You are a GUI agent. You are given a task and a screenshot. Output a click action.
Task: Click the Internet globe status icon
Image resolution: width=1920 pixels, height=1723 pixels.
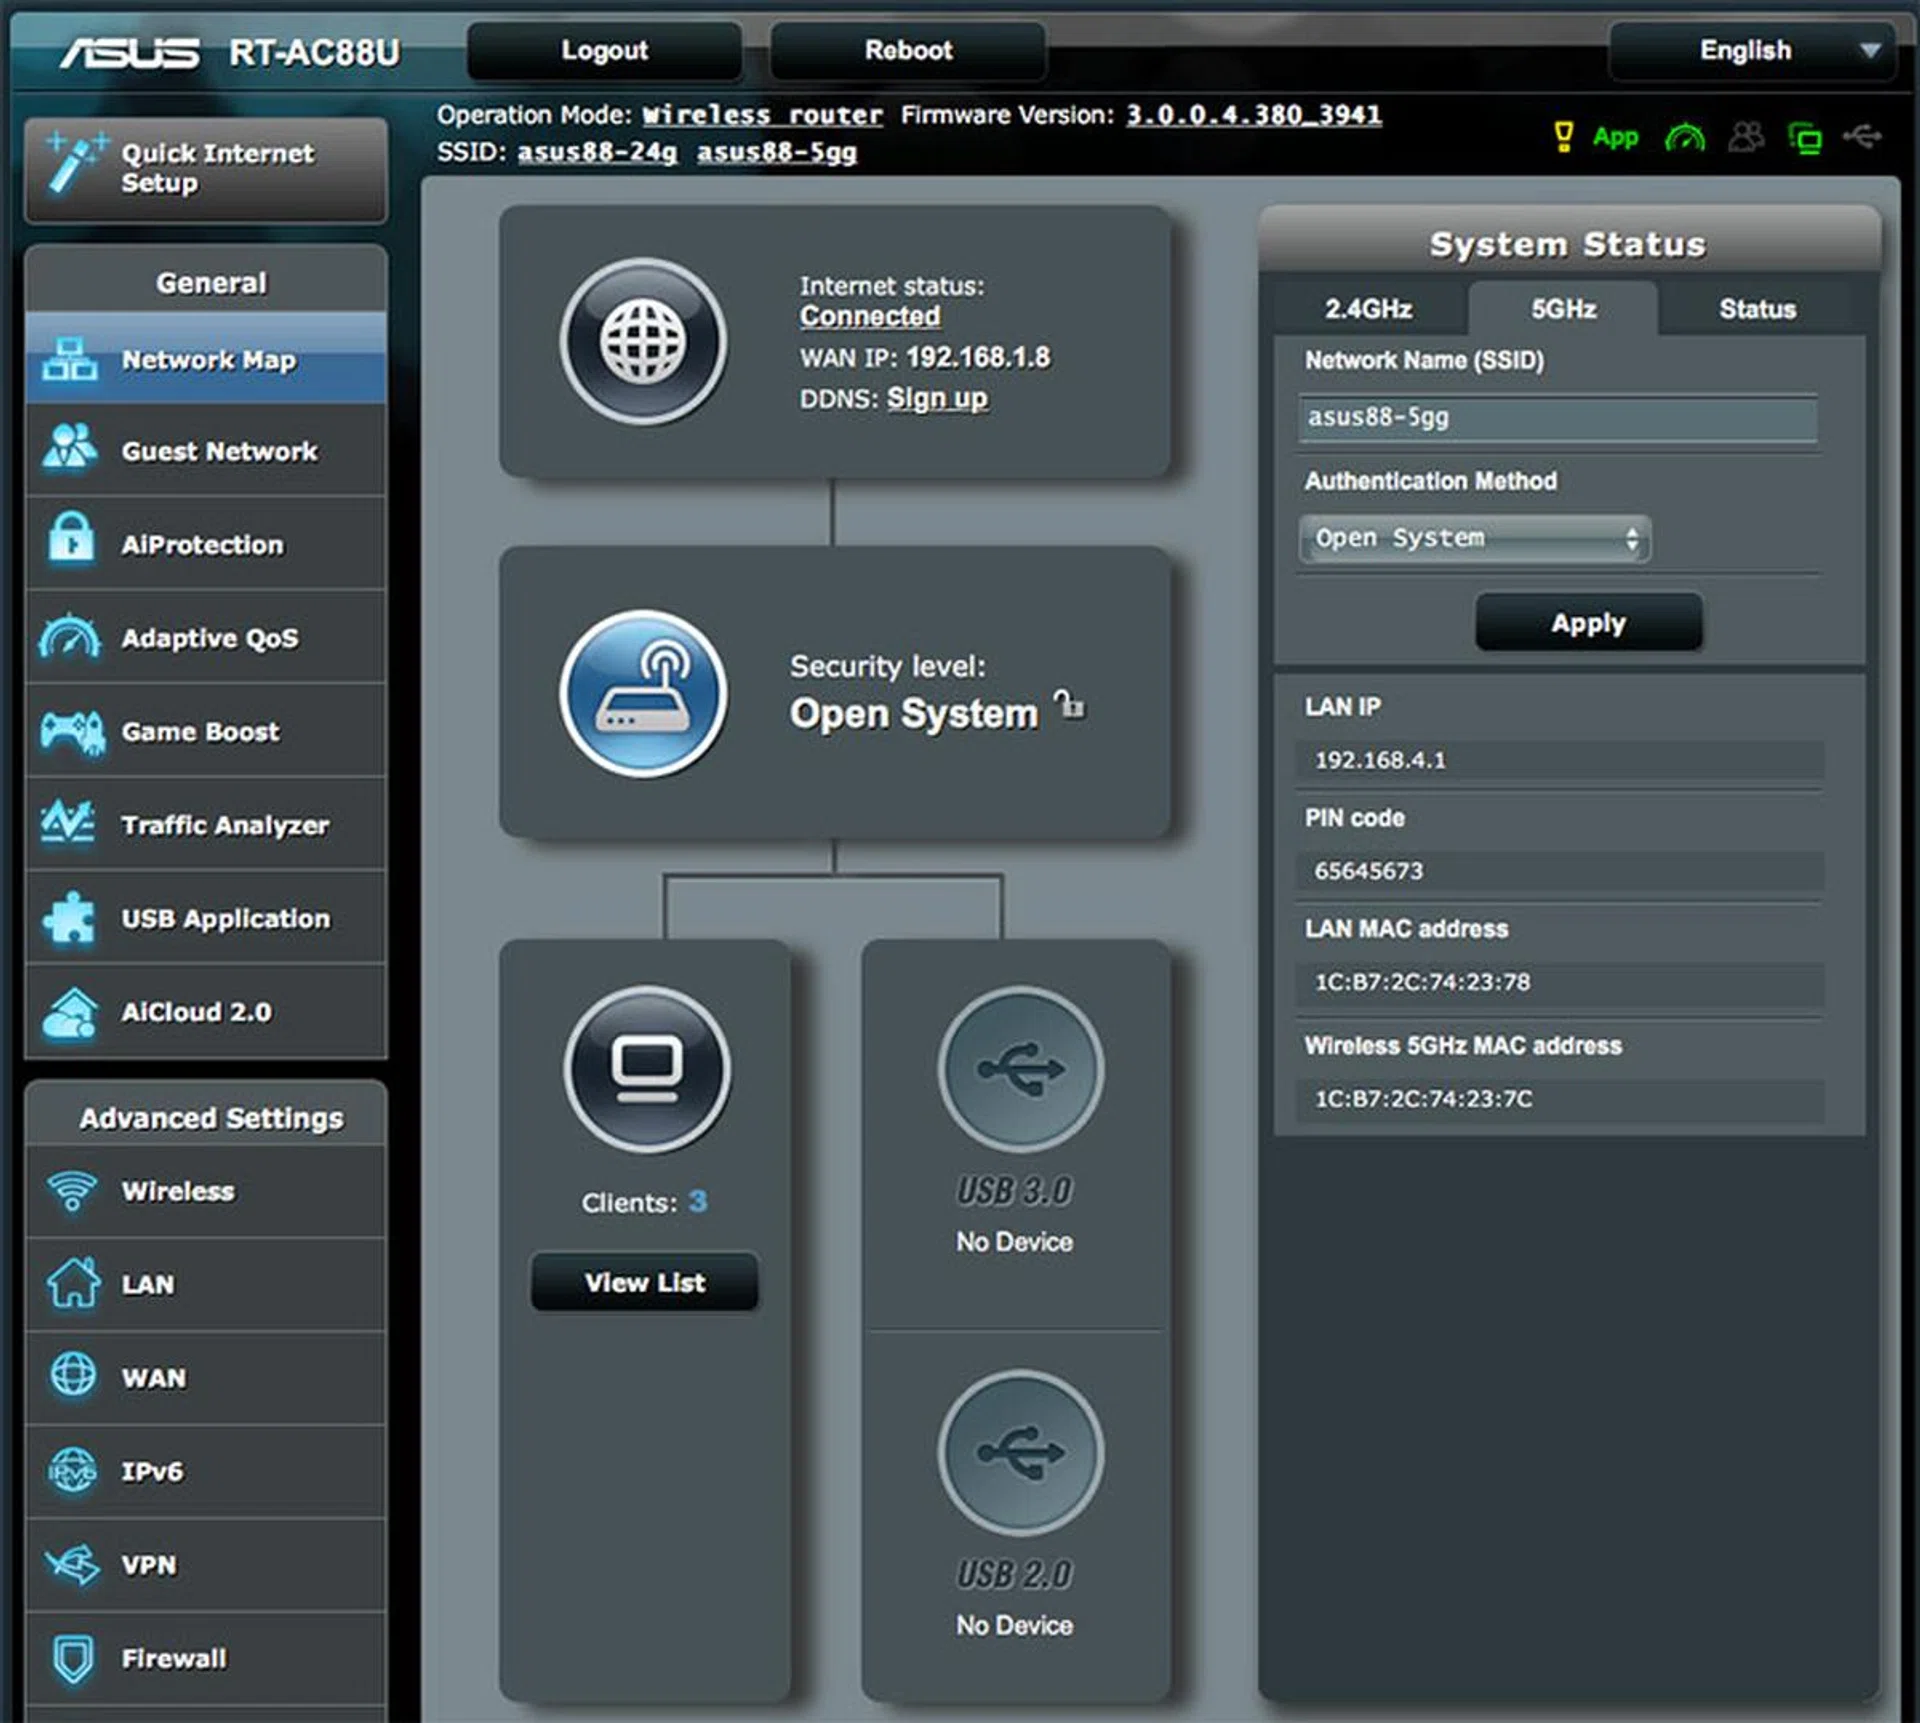[x=643, y=342]
